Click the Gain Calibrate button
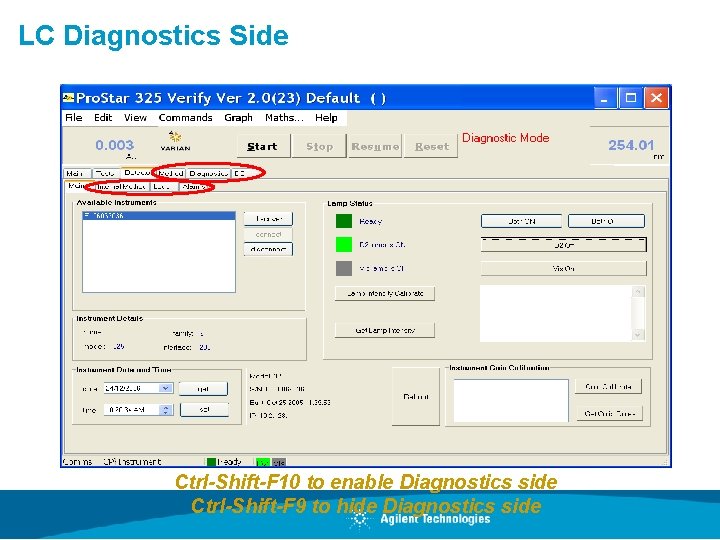The height and width of the screenshot is (540, 720). [x=608, y=387]
